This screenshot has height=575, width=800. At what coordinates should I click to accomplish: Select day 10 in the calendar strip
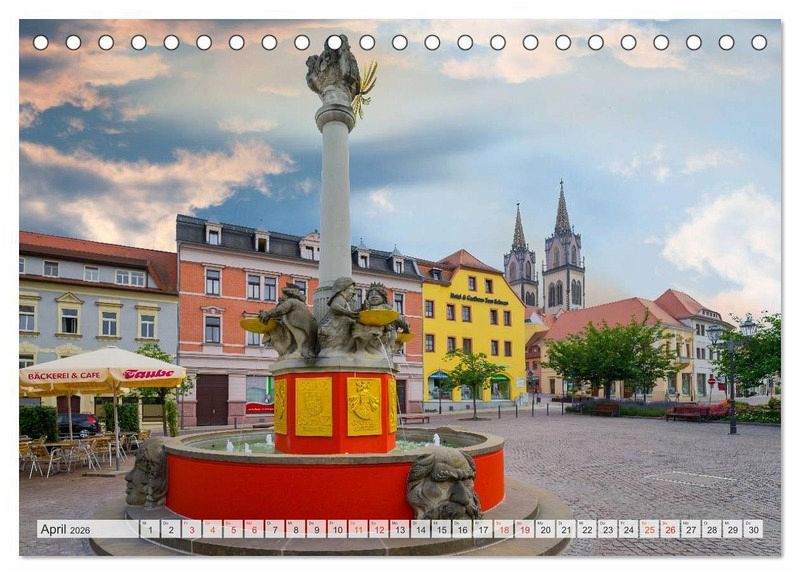337,529
